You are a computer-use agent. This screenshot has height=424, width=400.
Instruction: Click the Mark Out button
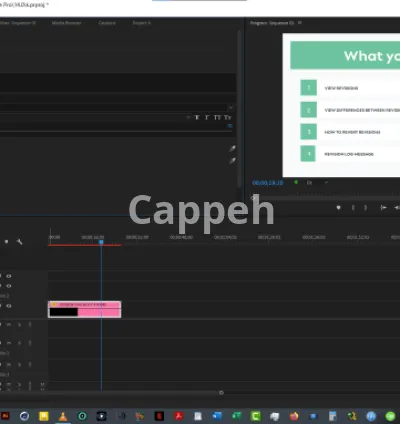365,208
